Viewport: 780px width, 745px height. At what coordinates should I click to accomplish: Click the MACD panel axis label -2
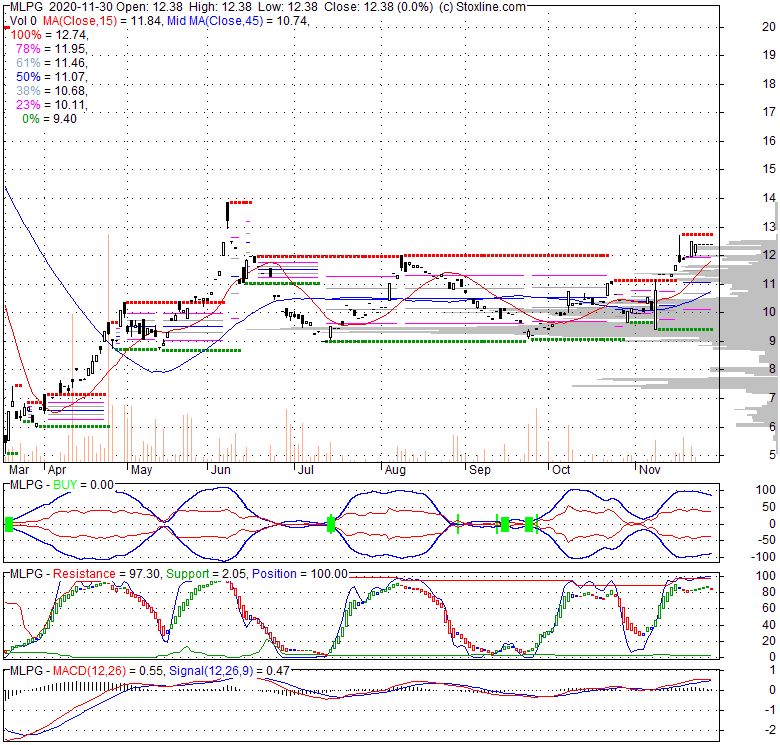click(x=770, y=730)
